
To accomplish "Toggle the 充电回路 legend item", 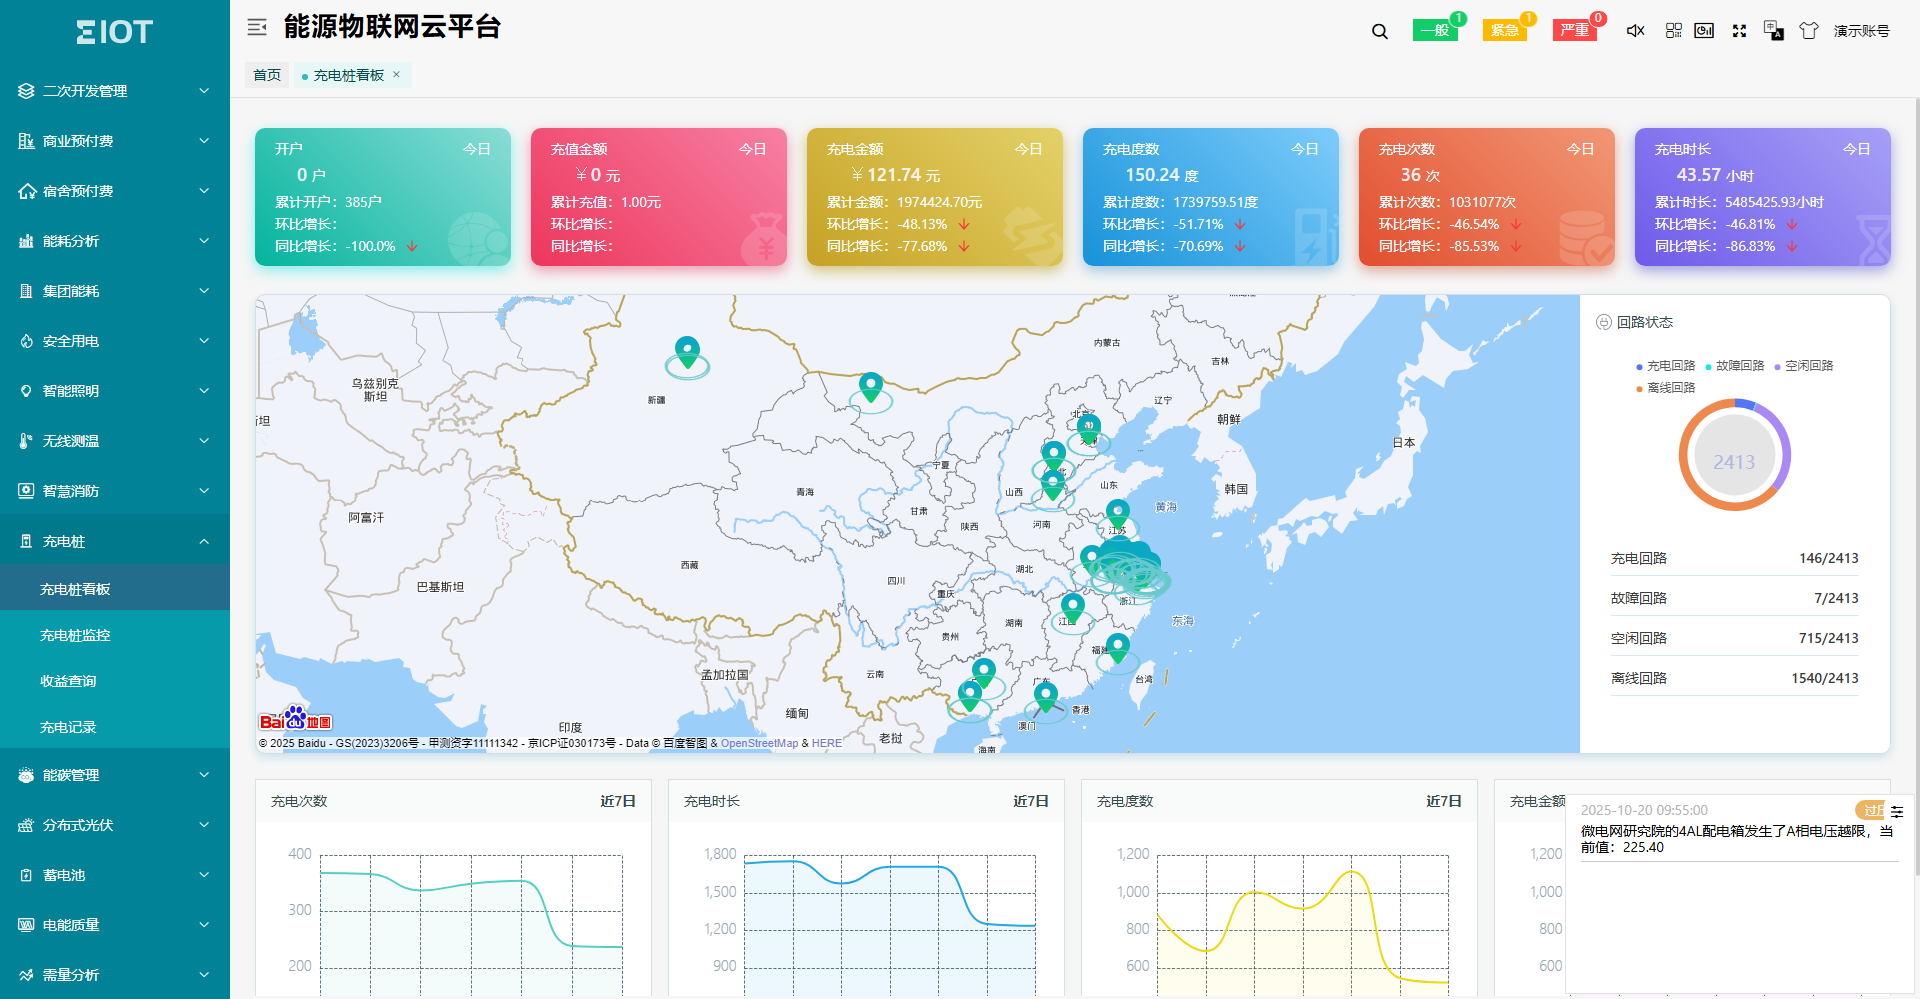I will [x=1665, y=366].
